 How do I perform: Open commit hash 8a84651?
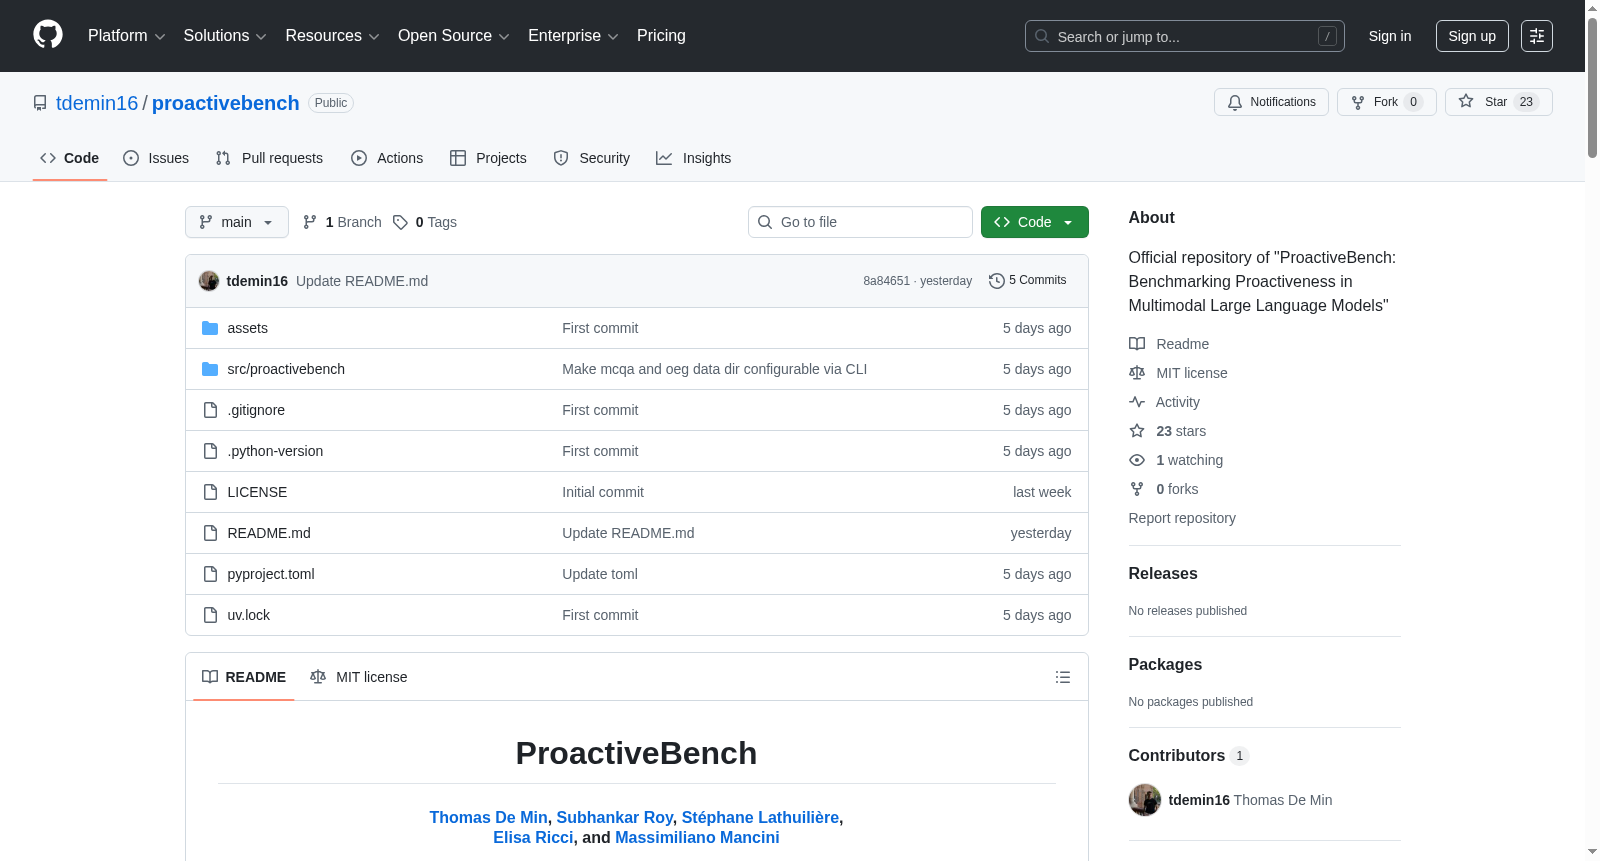[887, 281]
